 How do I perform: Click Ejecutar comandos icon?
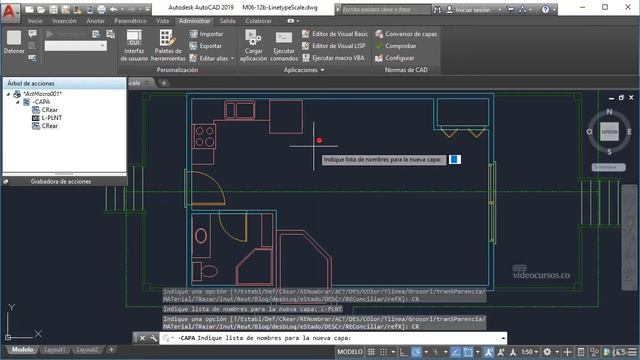coord(284,46)
